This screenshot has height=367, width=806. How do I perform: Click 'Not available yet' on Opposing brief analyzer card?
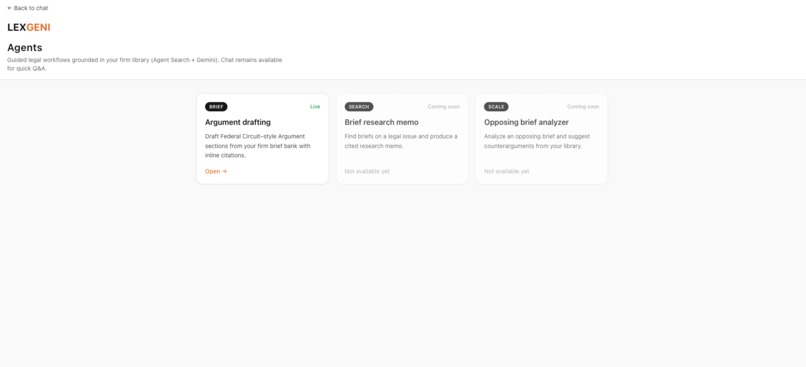pyautogui.click(x=506, y=171)
